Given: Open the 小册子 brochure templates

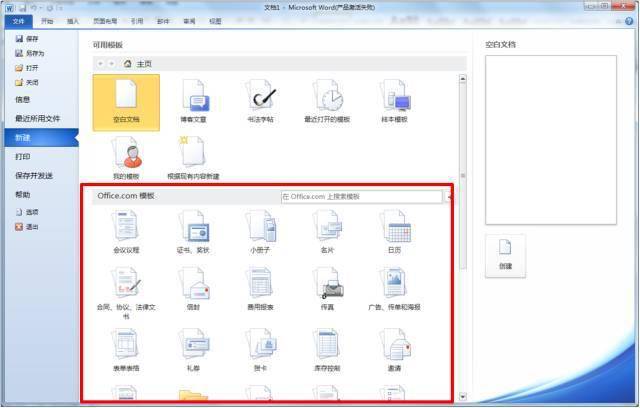Looking at the screenshot, I should coord(260,232).
